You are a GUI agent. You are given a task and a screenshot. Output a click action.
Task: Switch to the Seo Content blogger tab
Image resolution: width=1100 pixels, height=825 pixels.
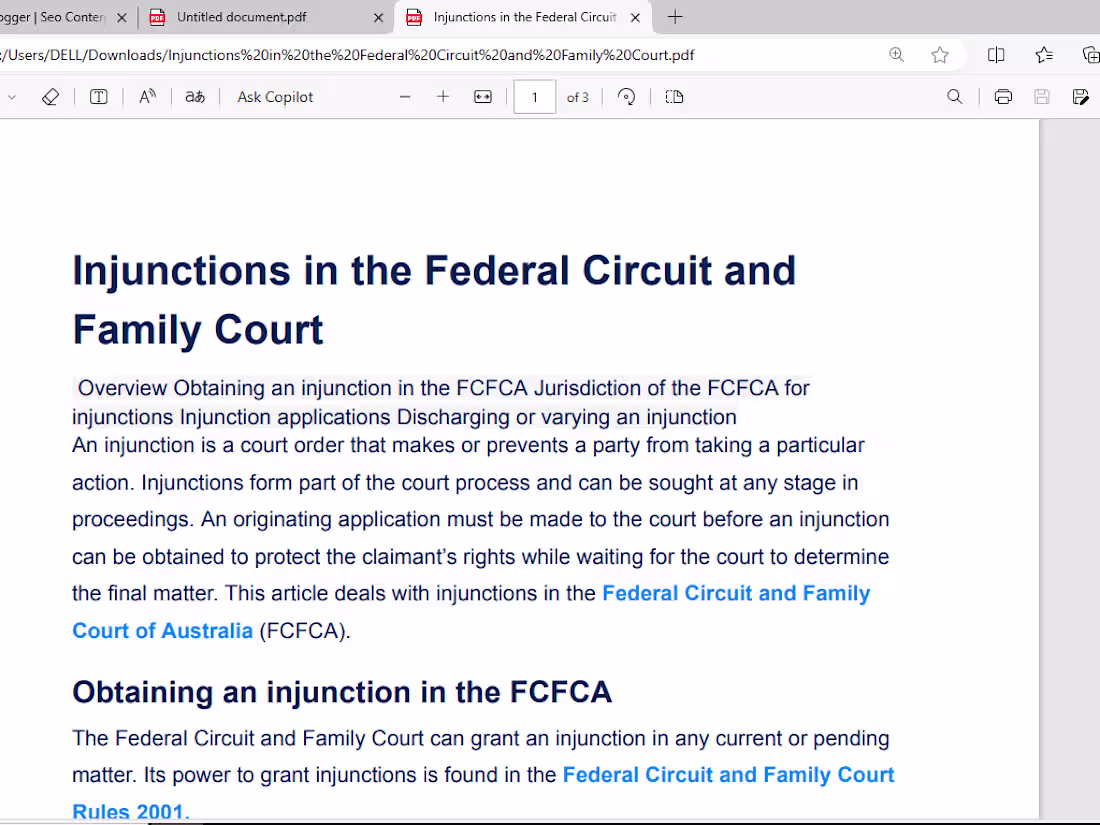[55, 17]
